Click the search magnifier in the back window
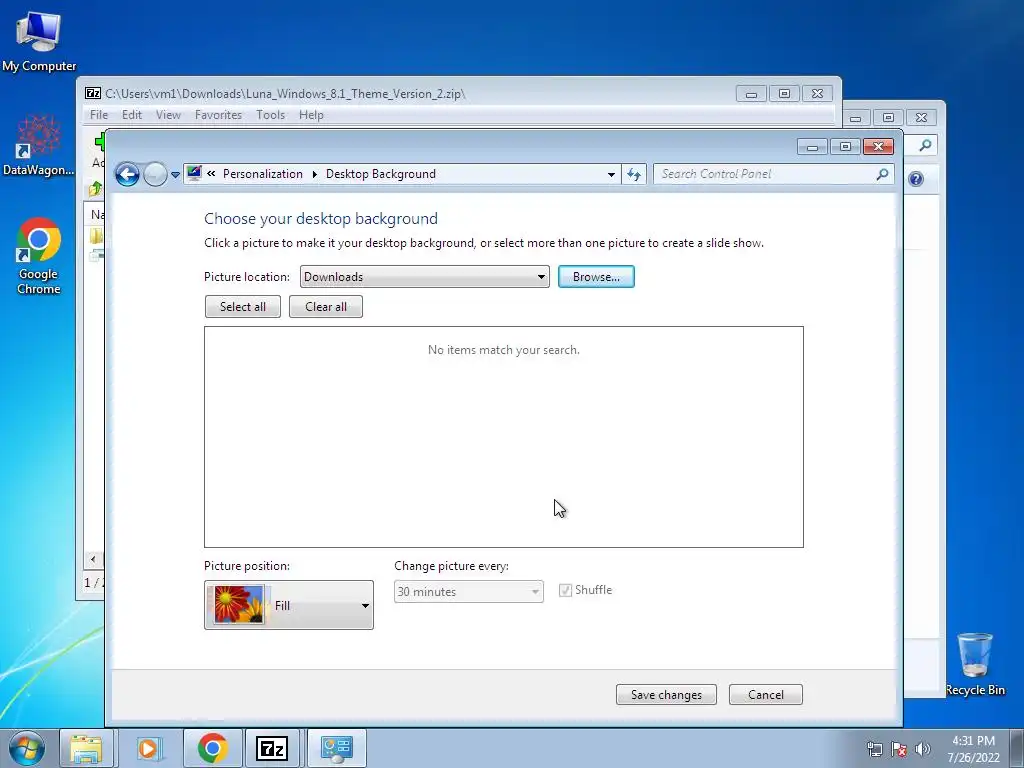 pyautogui.click(x=925, y=145)
